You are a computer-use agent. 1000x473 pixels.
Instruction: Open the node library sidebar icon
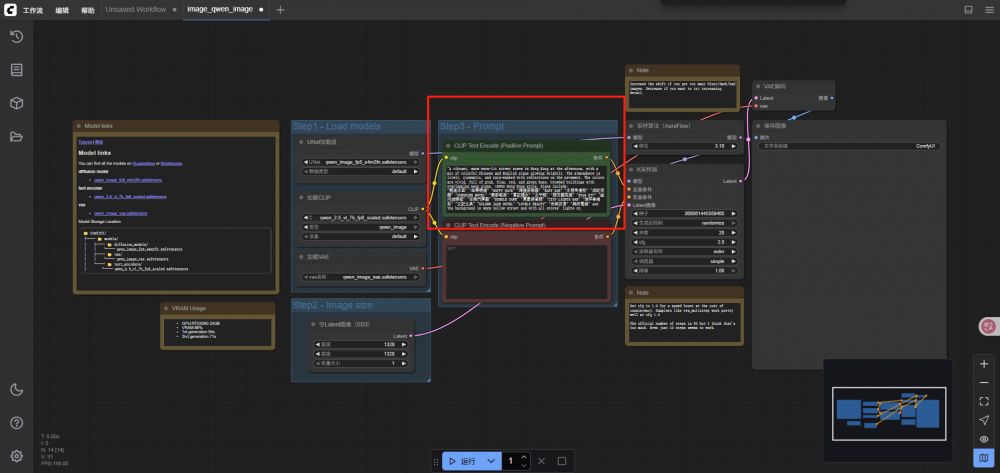(x=17, y=70)
